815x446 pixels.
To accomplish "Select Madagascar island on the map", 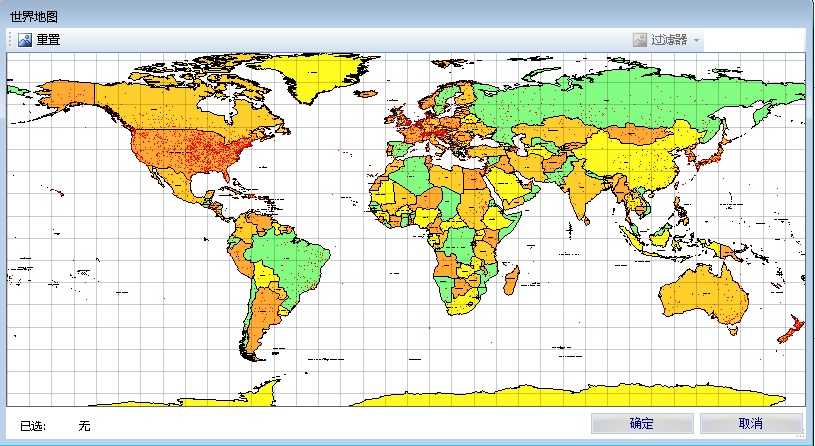I will pyautogui.click(x=510, y=281).
